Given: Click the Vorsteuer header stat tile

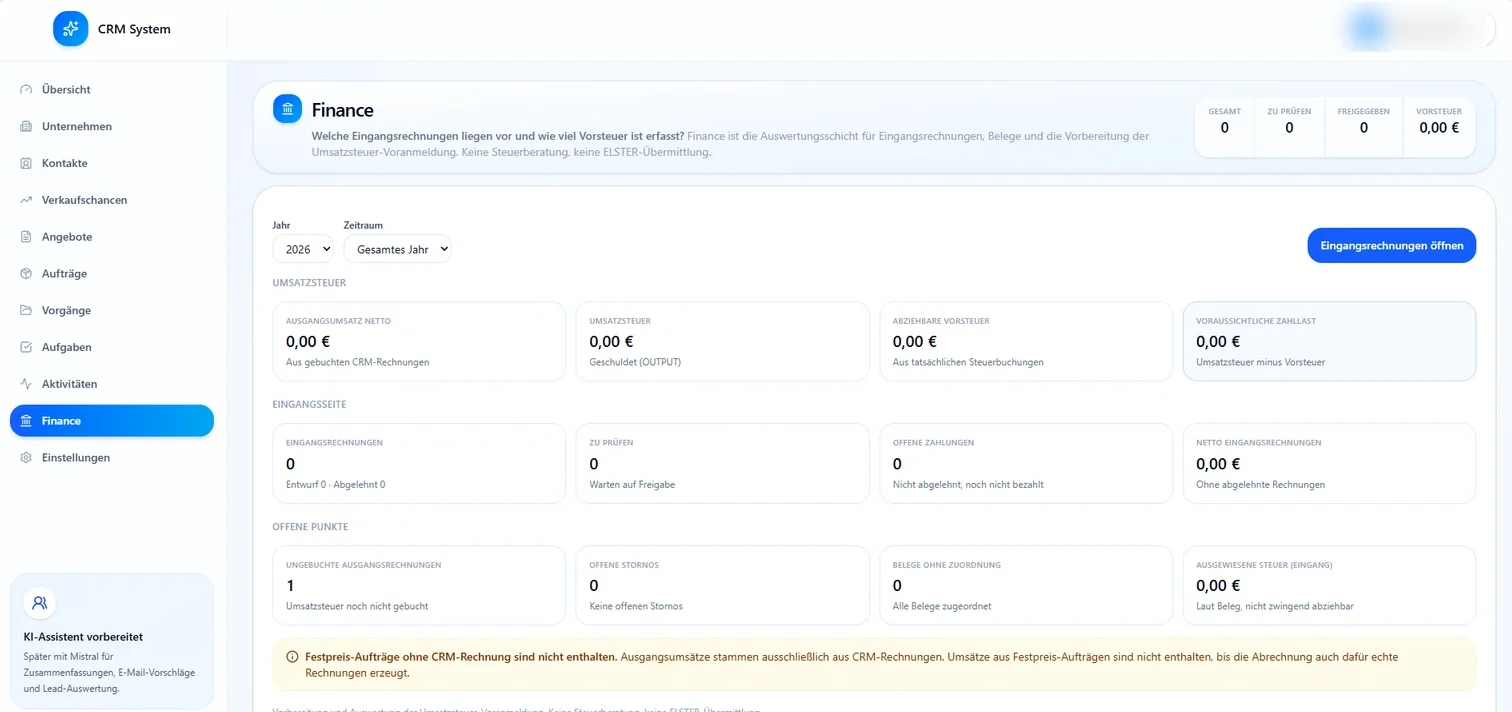Looking at the screenshot, I should 1439,127.
